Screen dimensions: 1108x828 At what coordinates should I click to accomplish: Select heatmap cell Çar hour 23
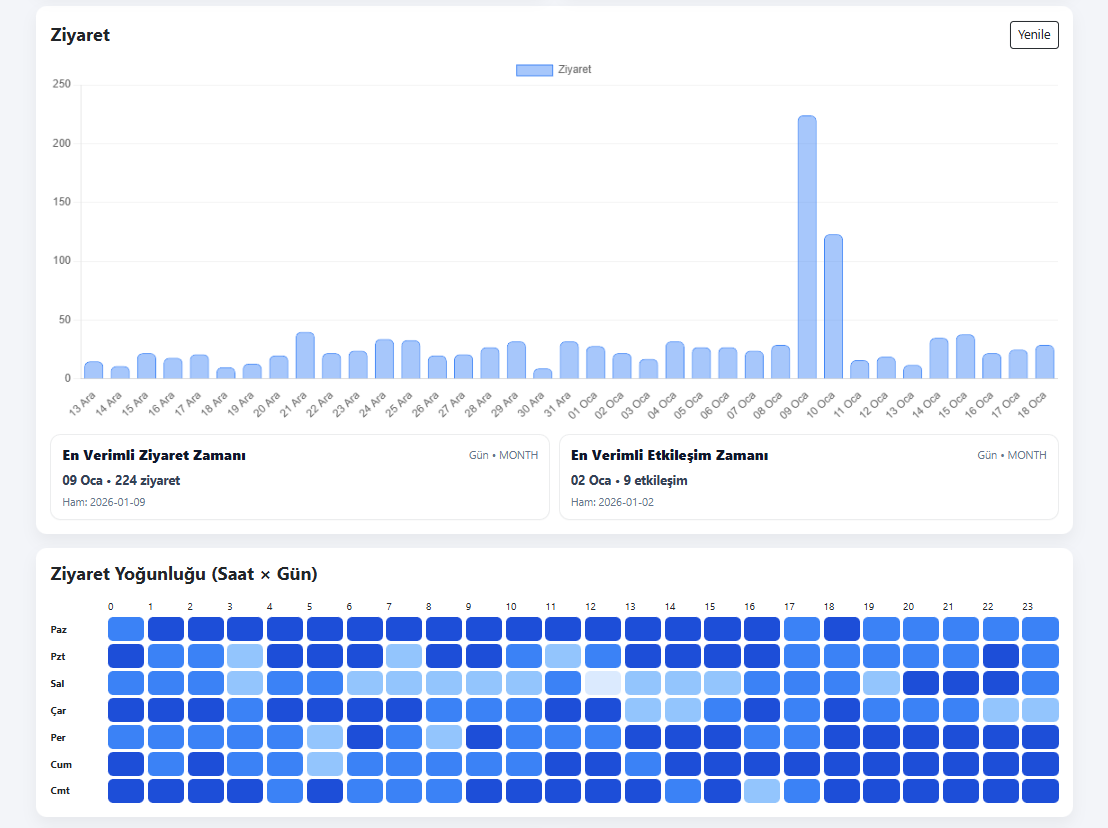(x=1040, y=710)
